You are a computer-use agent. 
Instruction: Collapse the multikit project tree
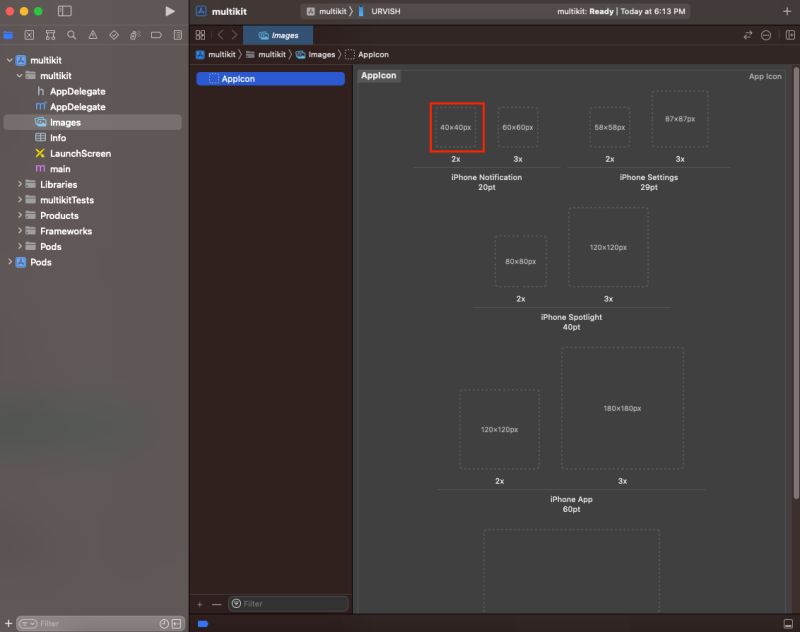(10, 60)
